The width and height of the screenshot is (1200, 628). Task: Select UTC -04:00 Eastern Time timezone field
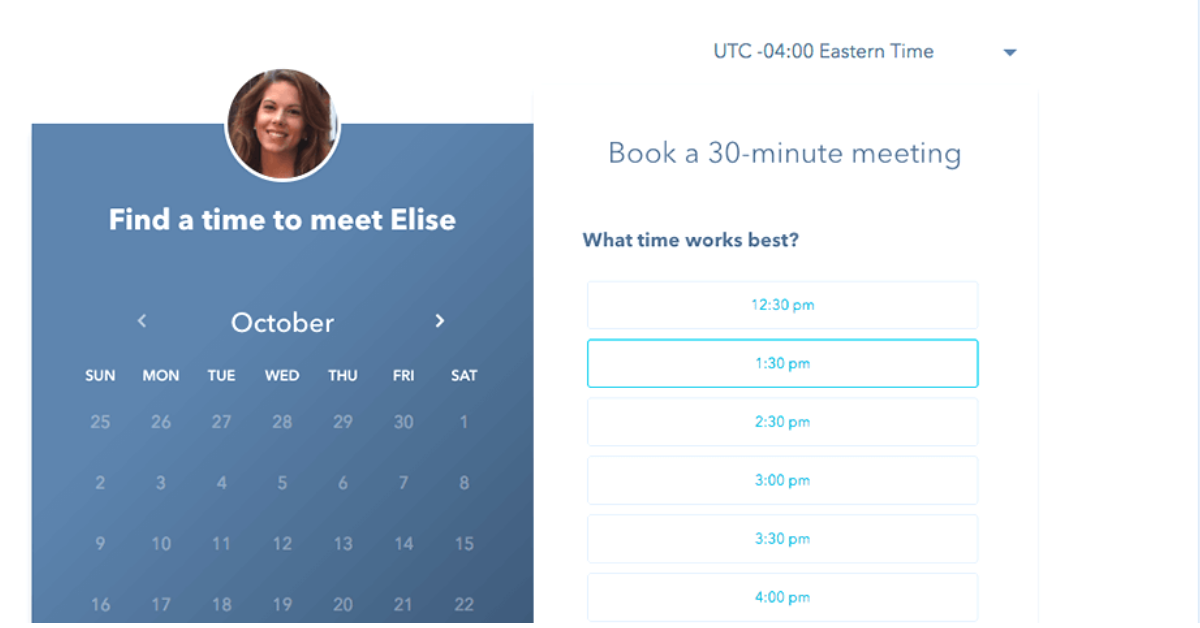[x=864, y=52]
